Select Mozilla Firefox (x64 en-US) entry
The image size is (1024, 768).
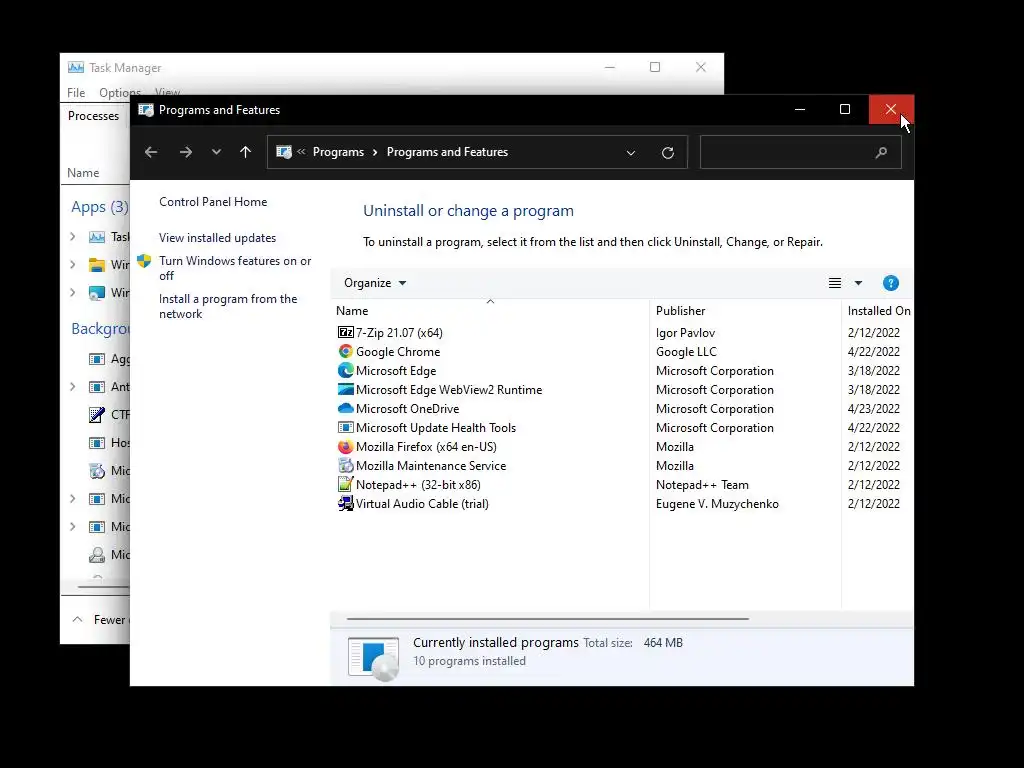(x=426, y=447)
